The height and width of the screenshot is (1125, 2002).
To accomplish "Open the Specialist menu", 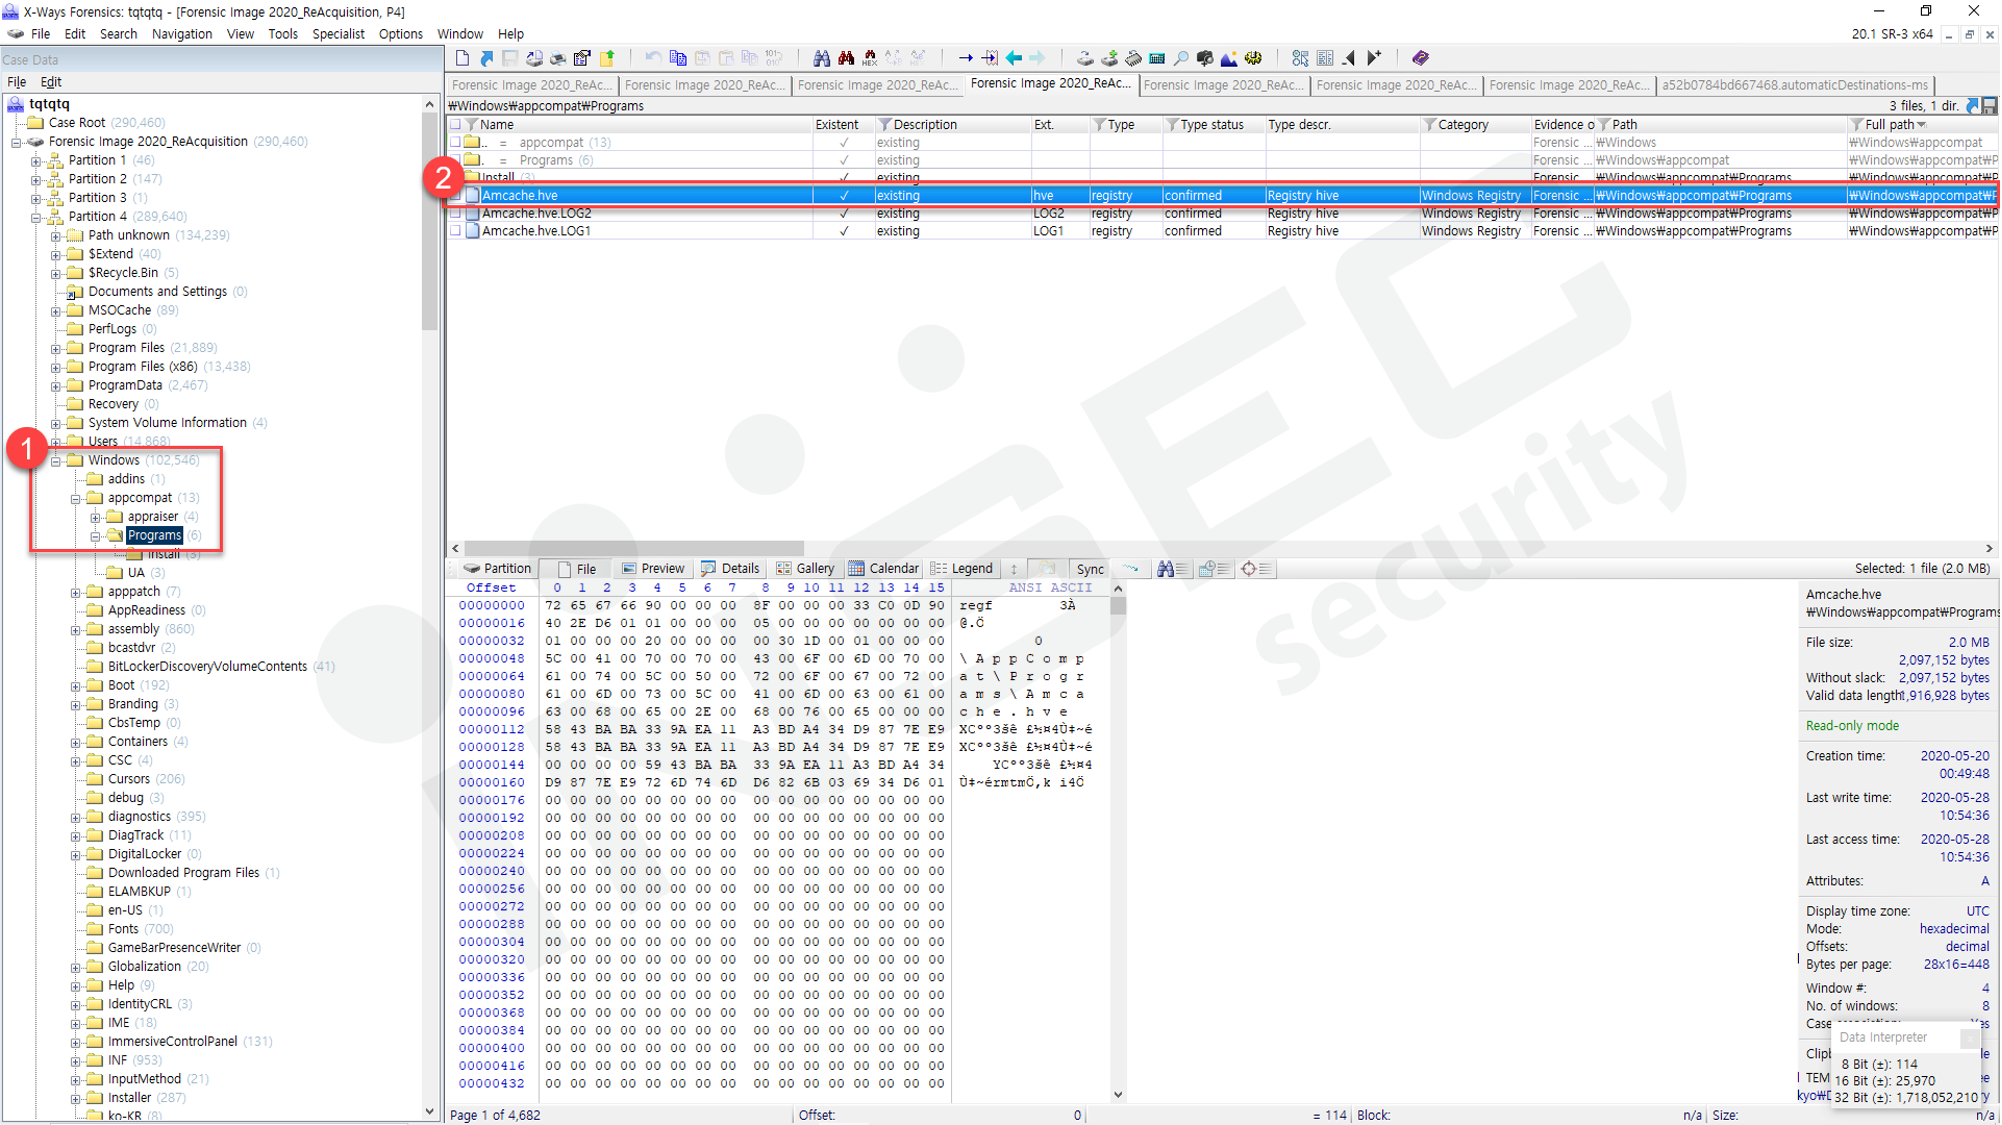I will point(338,34).
